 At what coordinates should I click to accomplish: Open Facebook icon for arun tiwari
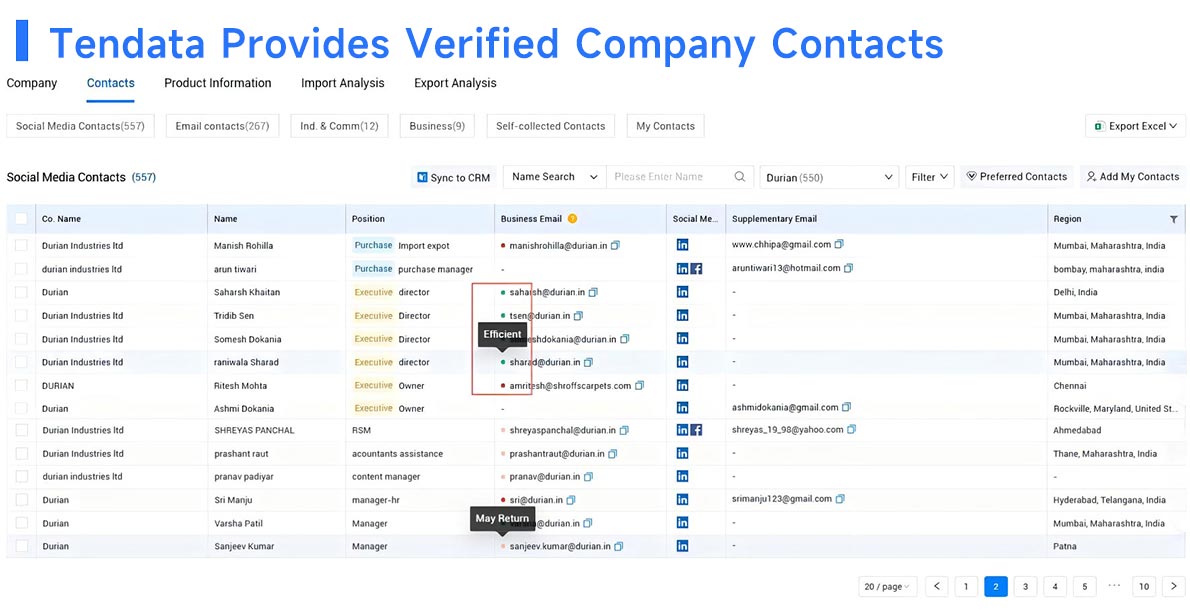click(696, 269)
